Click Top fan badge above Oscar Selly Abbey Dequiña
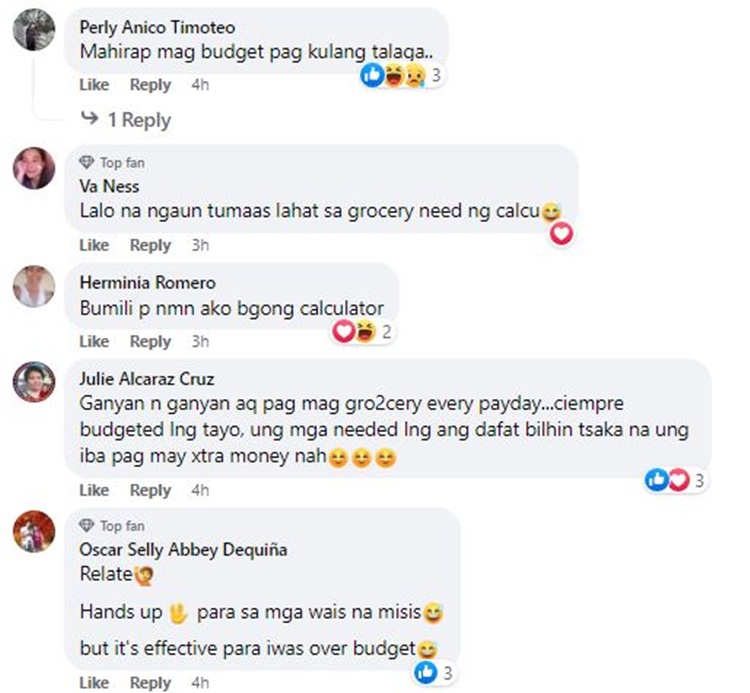This screenshot has height=693, width=750. pos(112,526)
